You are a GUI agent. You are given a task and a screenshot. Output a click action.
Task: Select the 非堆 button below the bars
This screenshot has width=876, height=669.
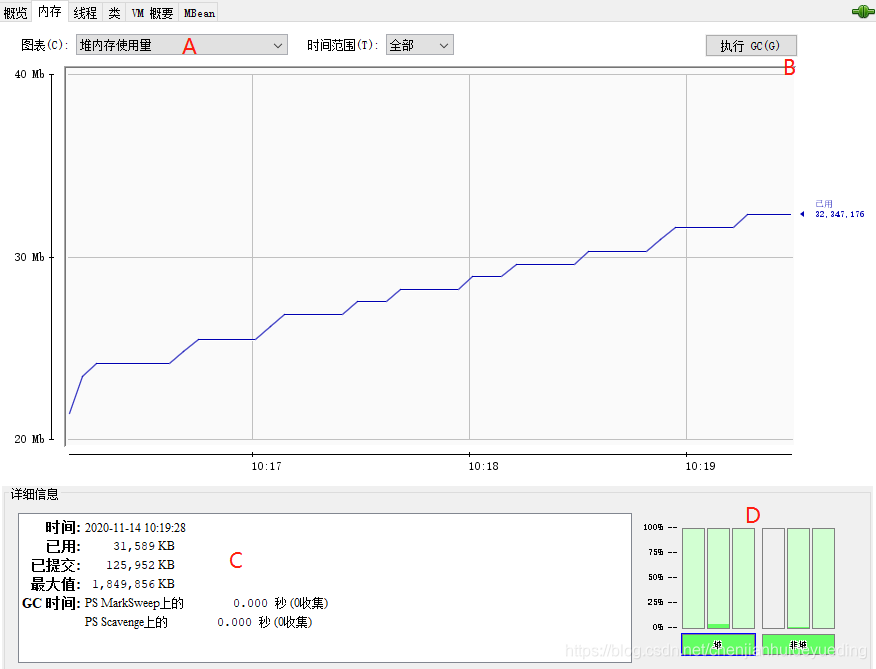coord(798,644)
